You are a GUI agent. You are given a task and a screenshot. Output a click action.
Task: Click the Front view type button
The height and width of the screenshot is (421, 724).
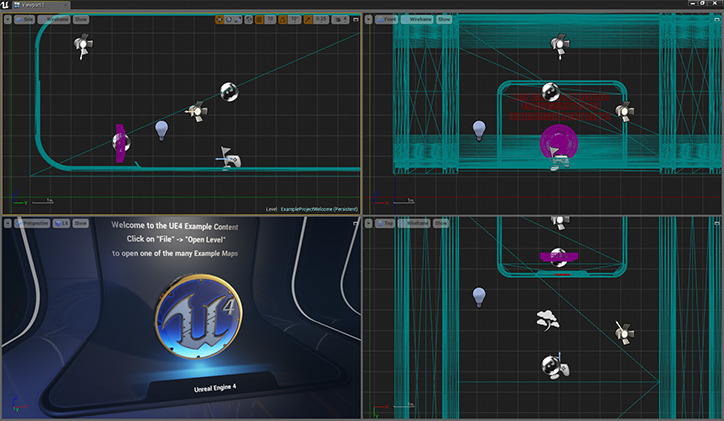[386, 19]
